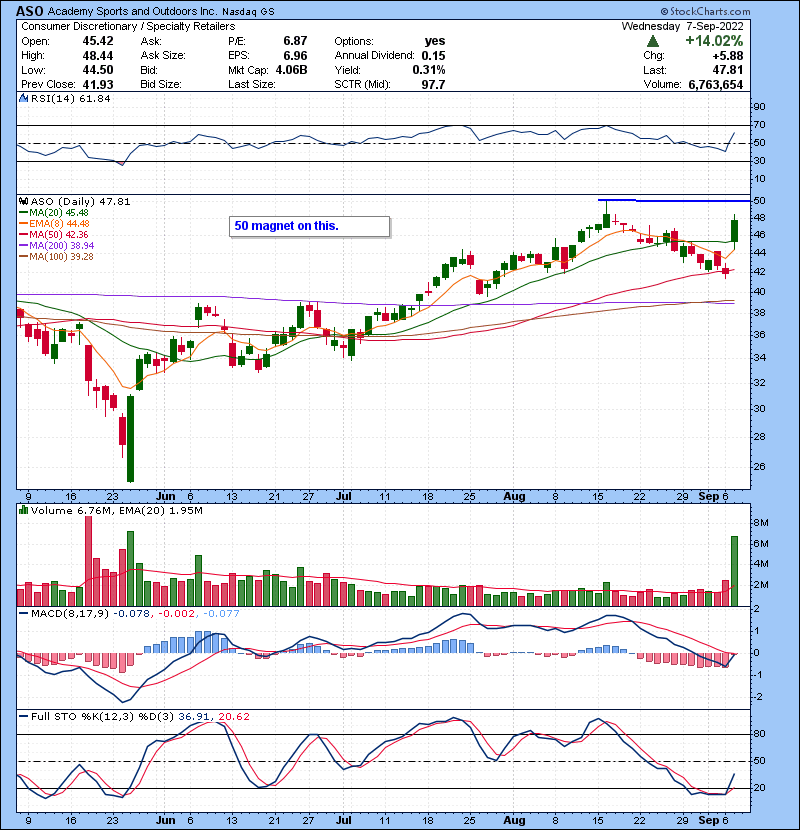Viewport: 800px width, 830px height.
Task: Click the price axis 26 label
Action: coord(759,467)
